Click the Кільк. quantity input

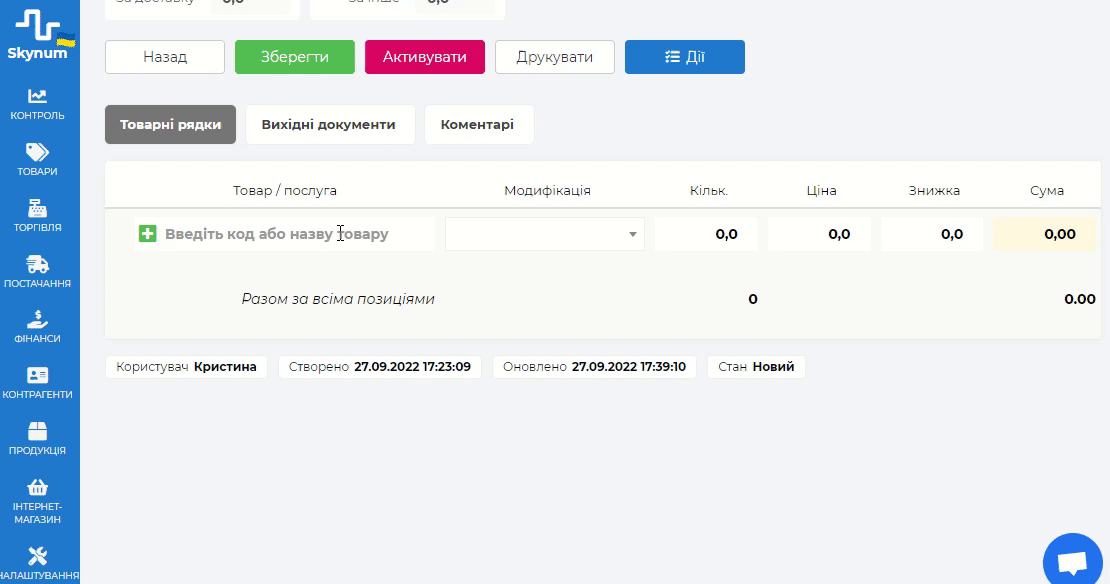pos(706,234)
